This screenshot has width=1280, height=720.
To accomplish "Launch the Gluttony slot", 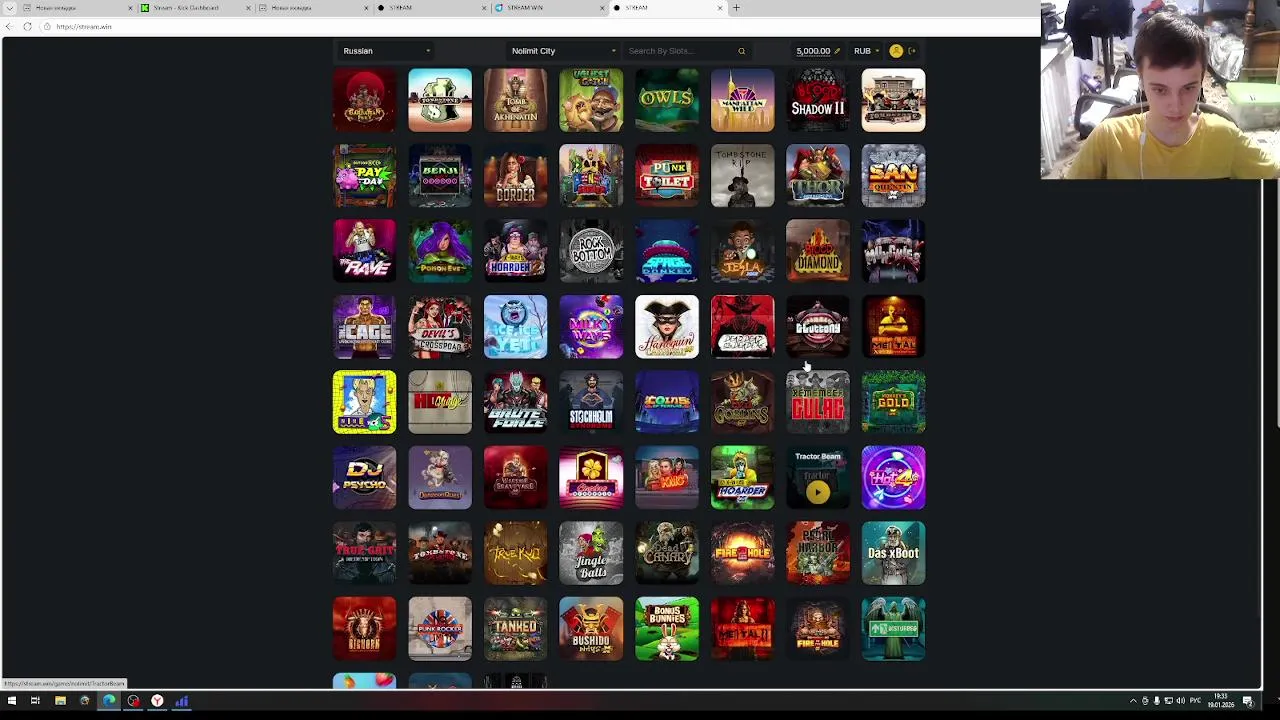I will 818,327.
